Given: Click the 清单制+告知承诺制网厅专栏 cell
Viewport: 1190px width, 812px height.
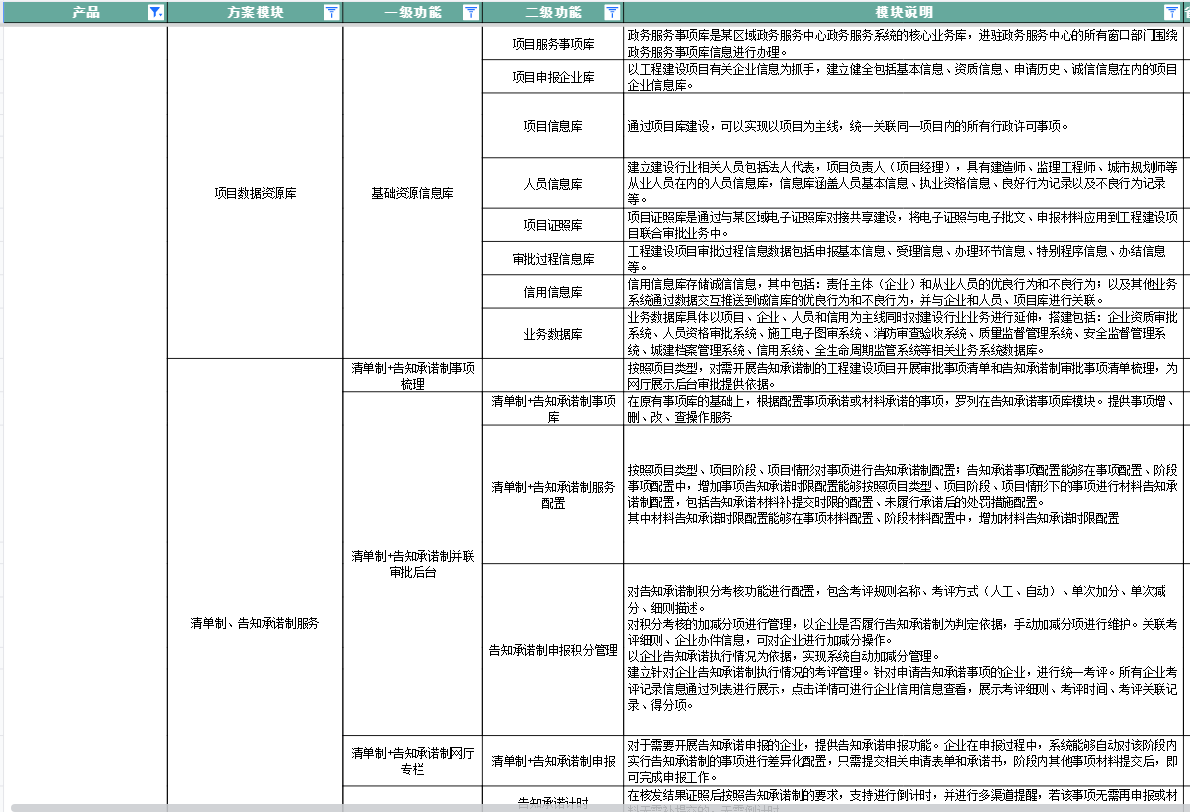Looking at the screenshot, I should click(412, 760).
